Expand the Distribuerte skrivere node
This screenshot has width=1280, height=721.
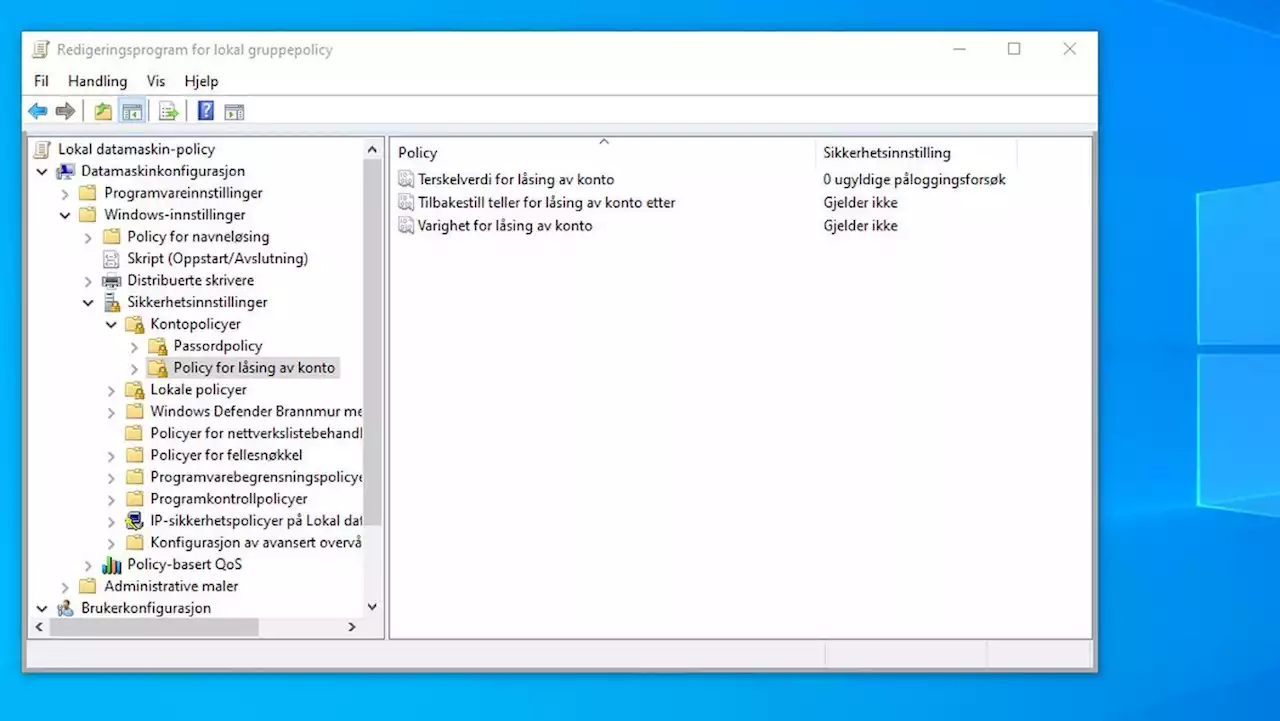click(x=88, y=280)
